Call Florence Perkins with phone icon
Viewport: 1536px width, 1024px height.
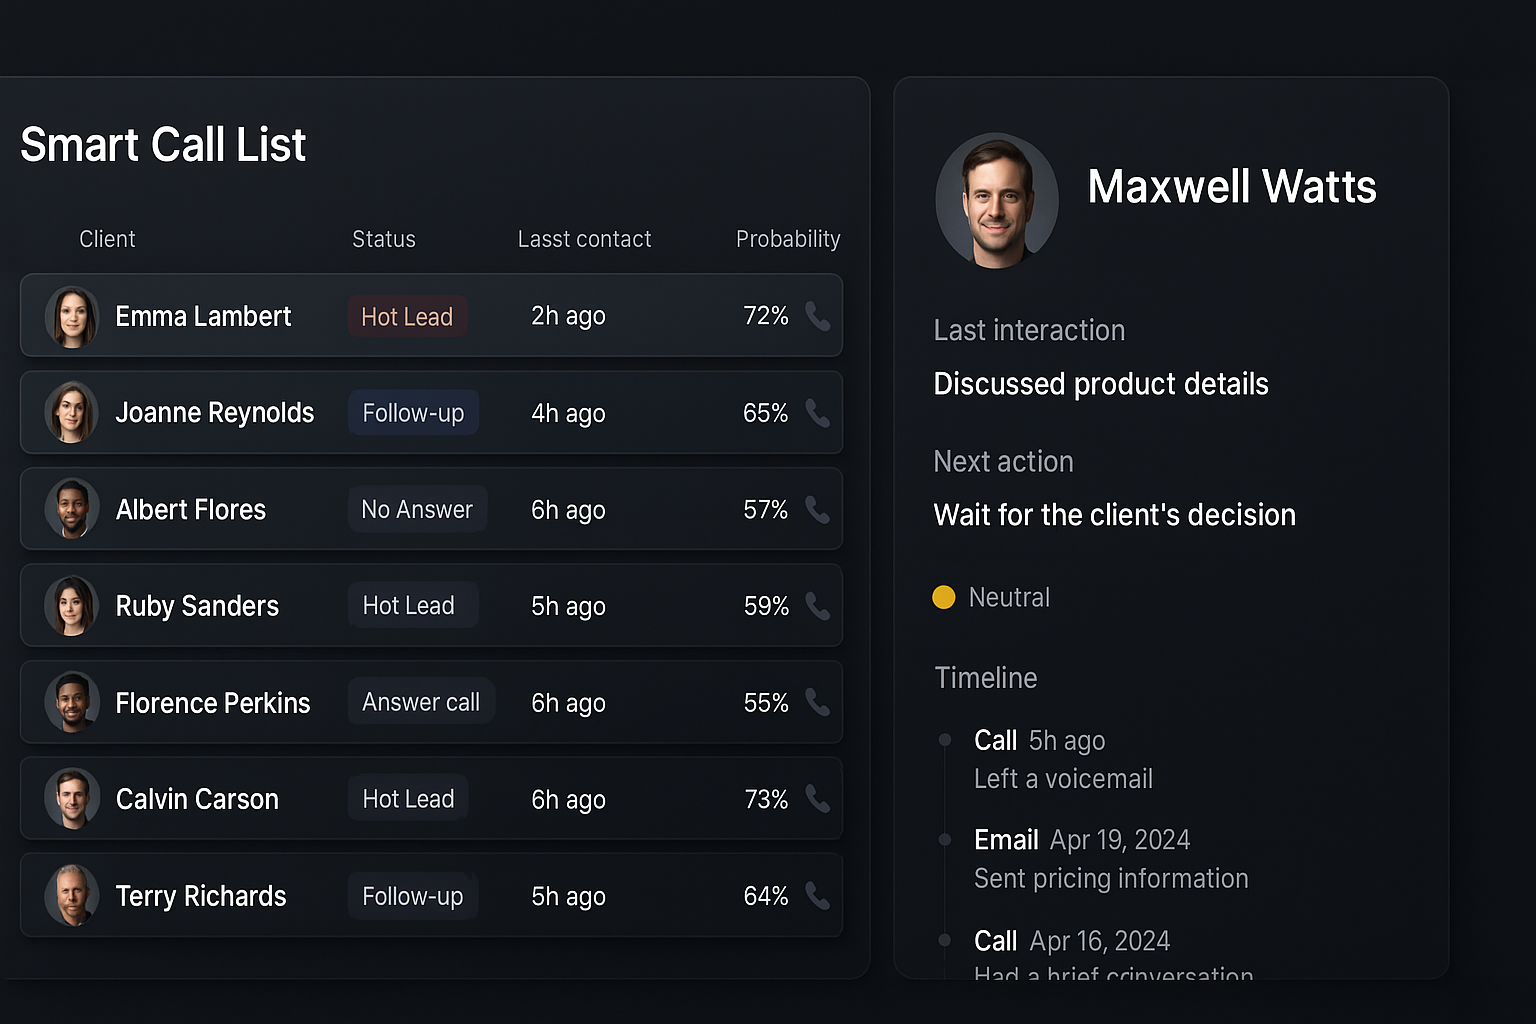(817, 703)
